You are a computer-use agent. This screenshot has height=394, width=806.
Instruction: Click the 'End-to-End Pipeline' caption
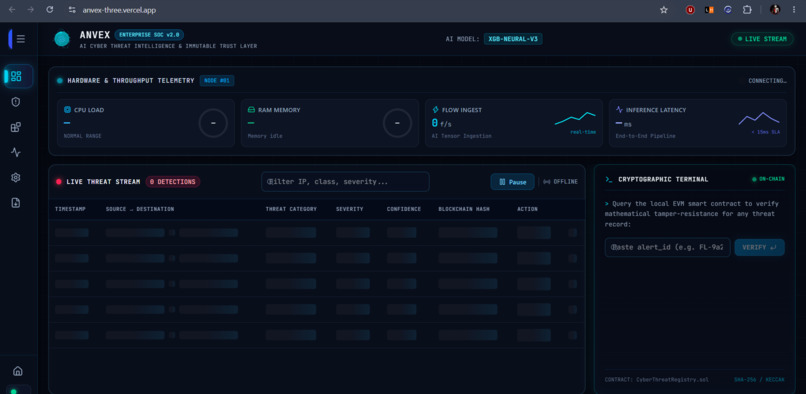646,136
